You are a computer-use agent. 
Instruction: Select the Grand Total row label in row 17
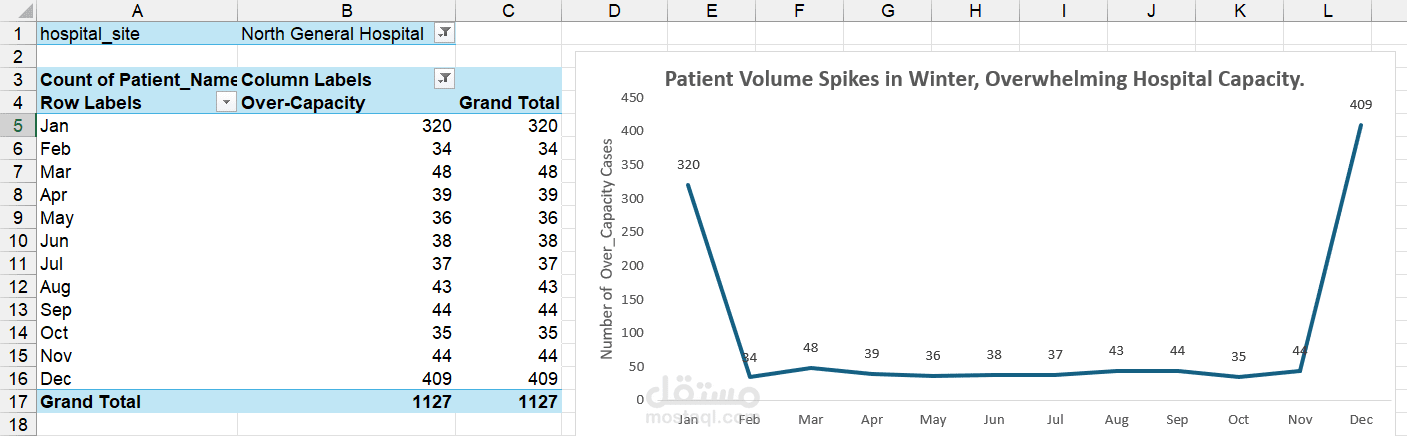(x=91, y=402)
